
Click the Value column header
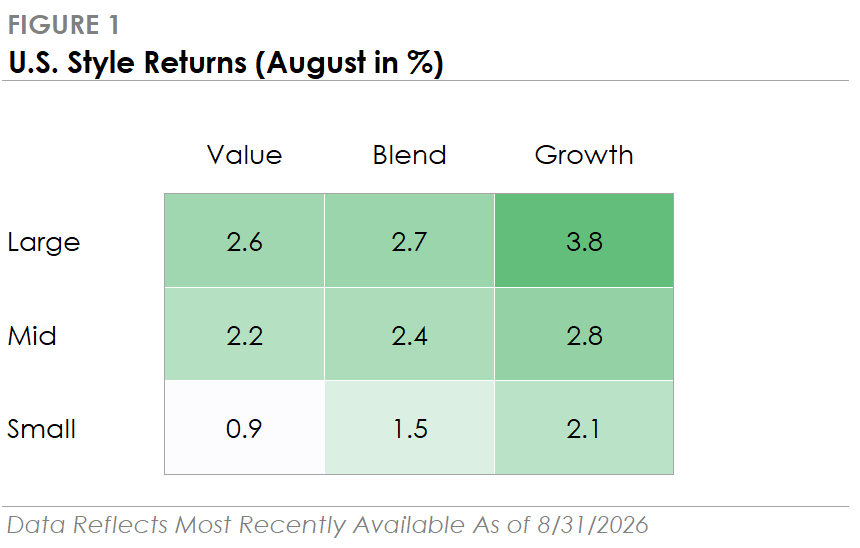245,155
